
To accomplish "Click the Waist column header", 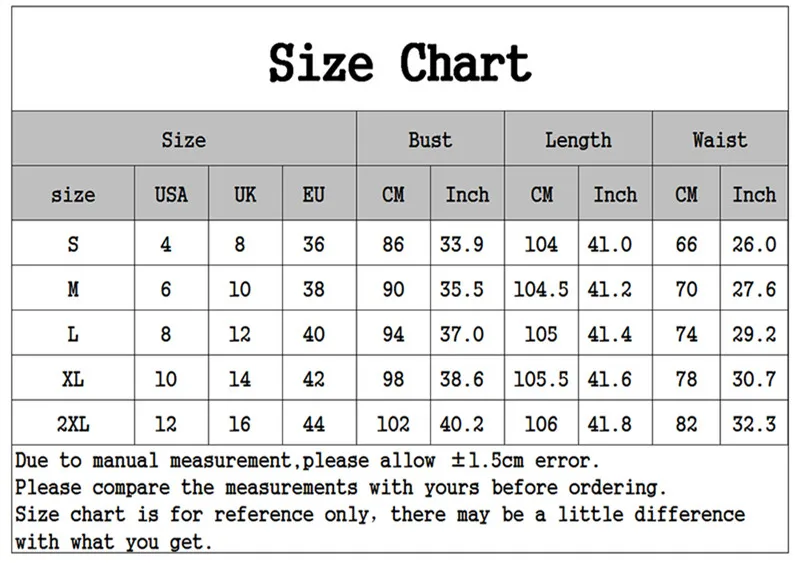I will pyautogui.click(x=719, y=140).
